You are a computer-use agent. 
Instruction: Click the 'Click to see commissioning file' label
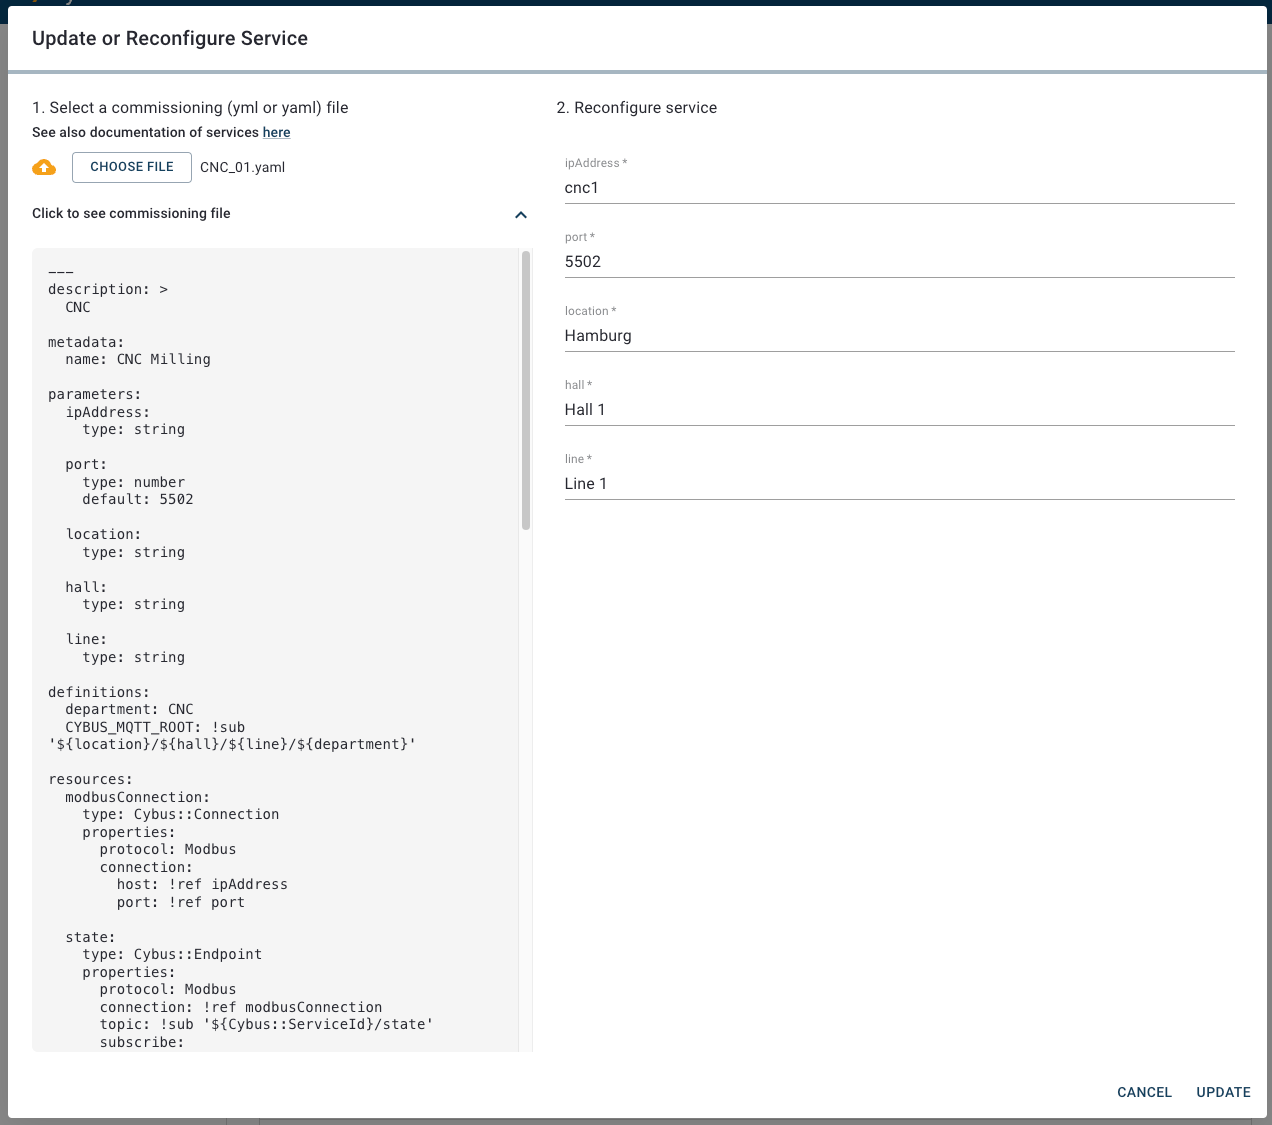pyautogui.click(x=131, y=213)
